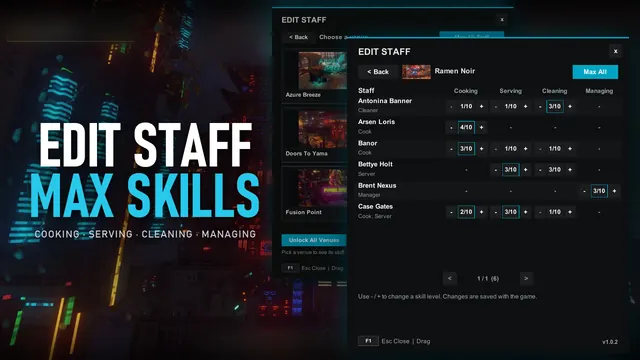Decrease Banor Serving skill
The width and height of the screenshot is (640, 360).
point(496,149)
